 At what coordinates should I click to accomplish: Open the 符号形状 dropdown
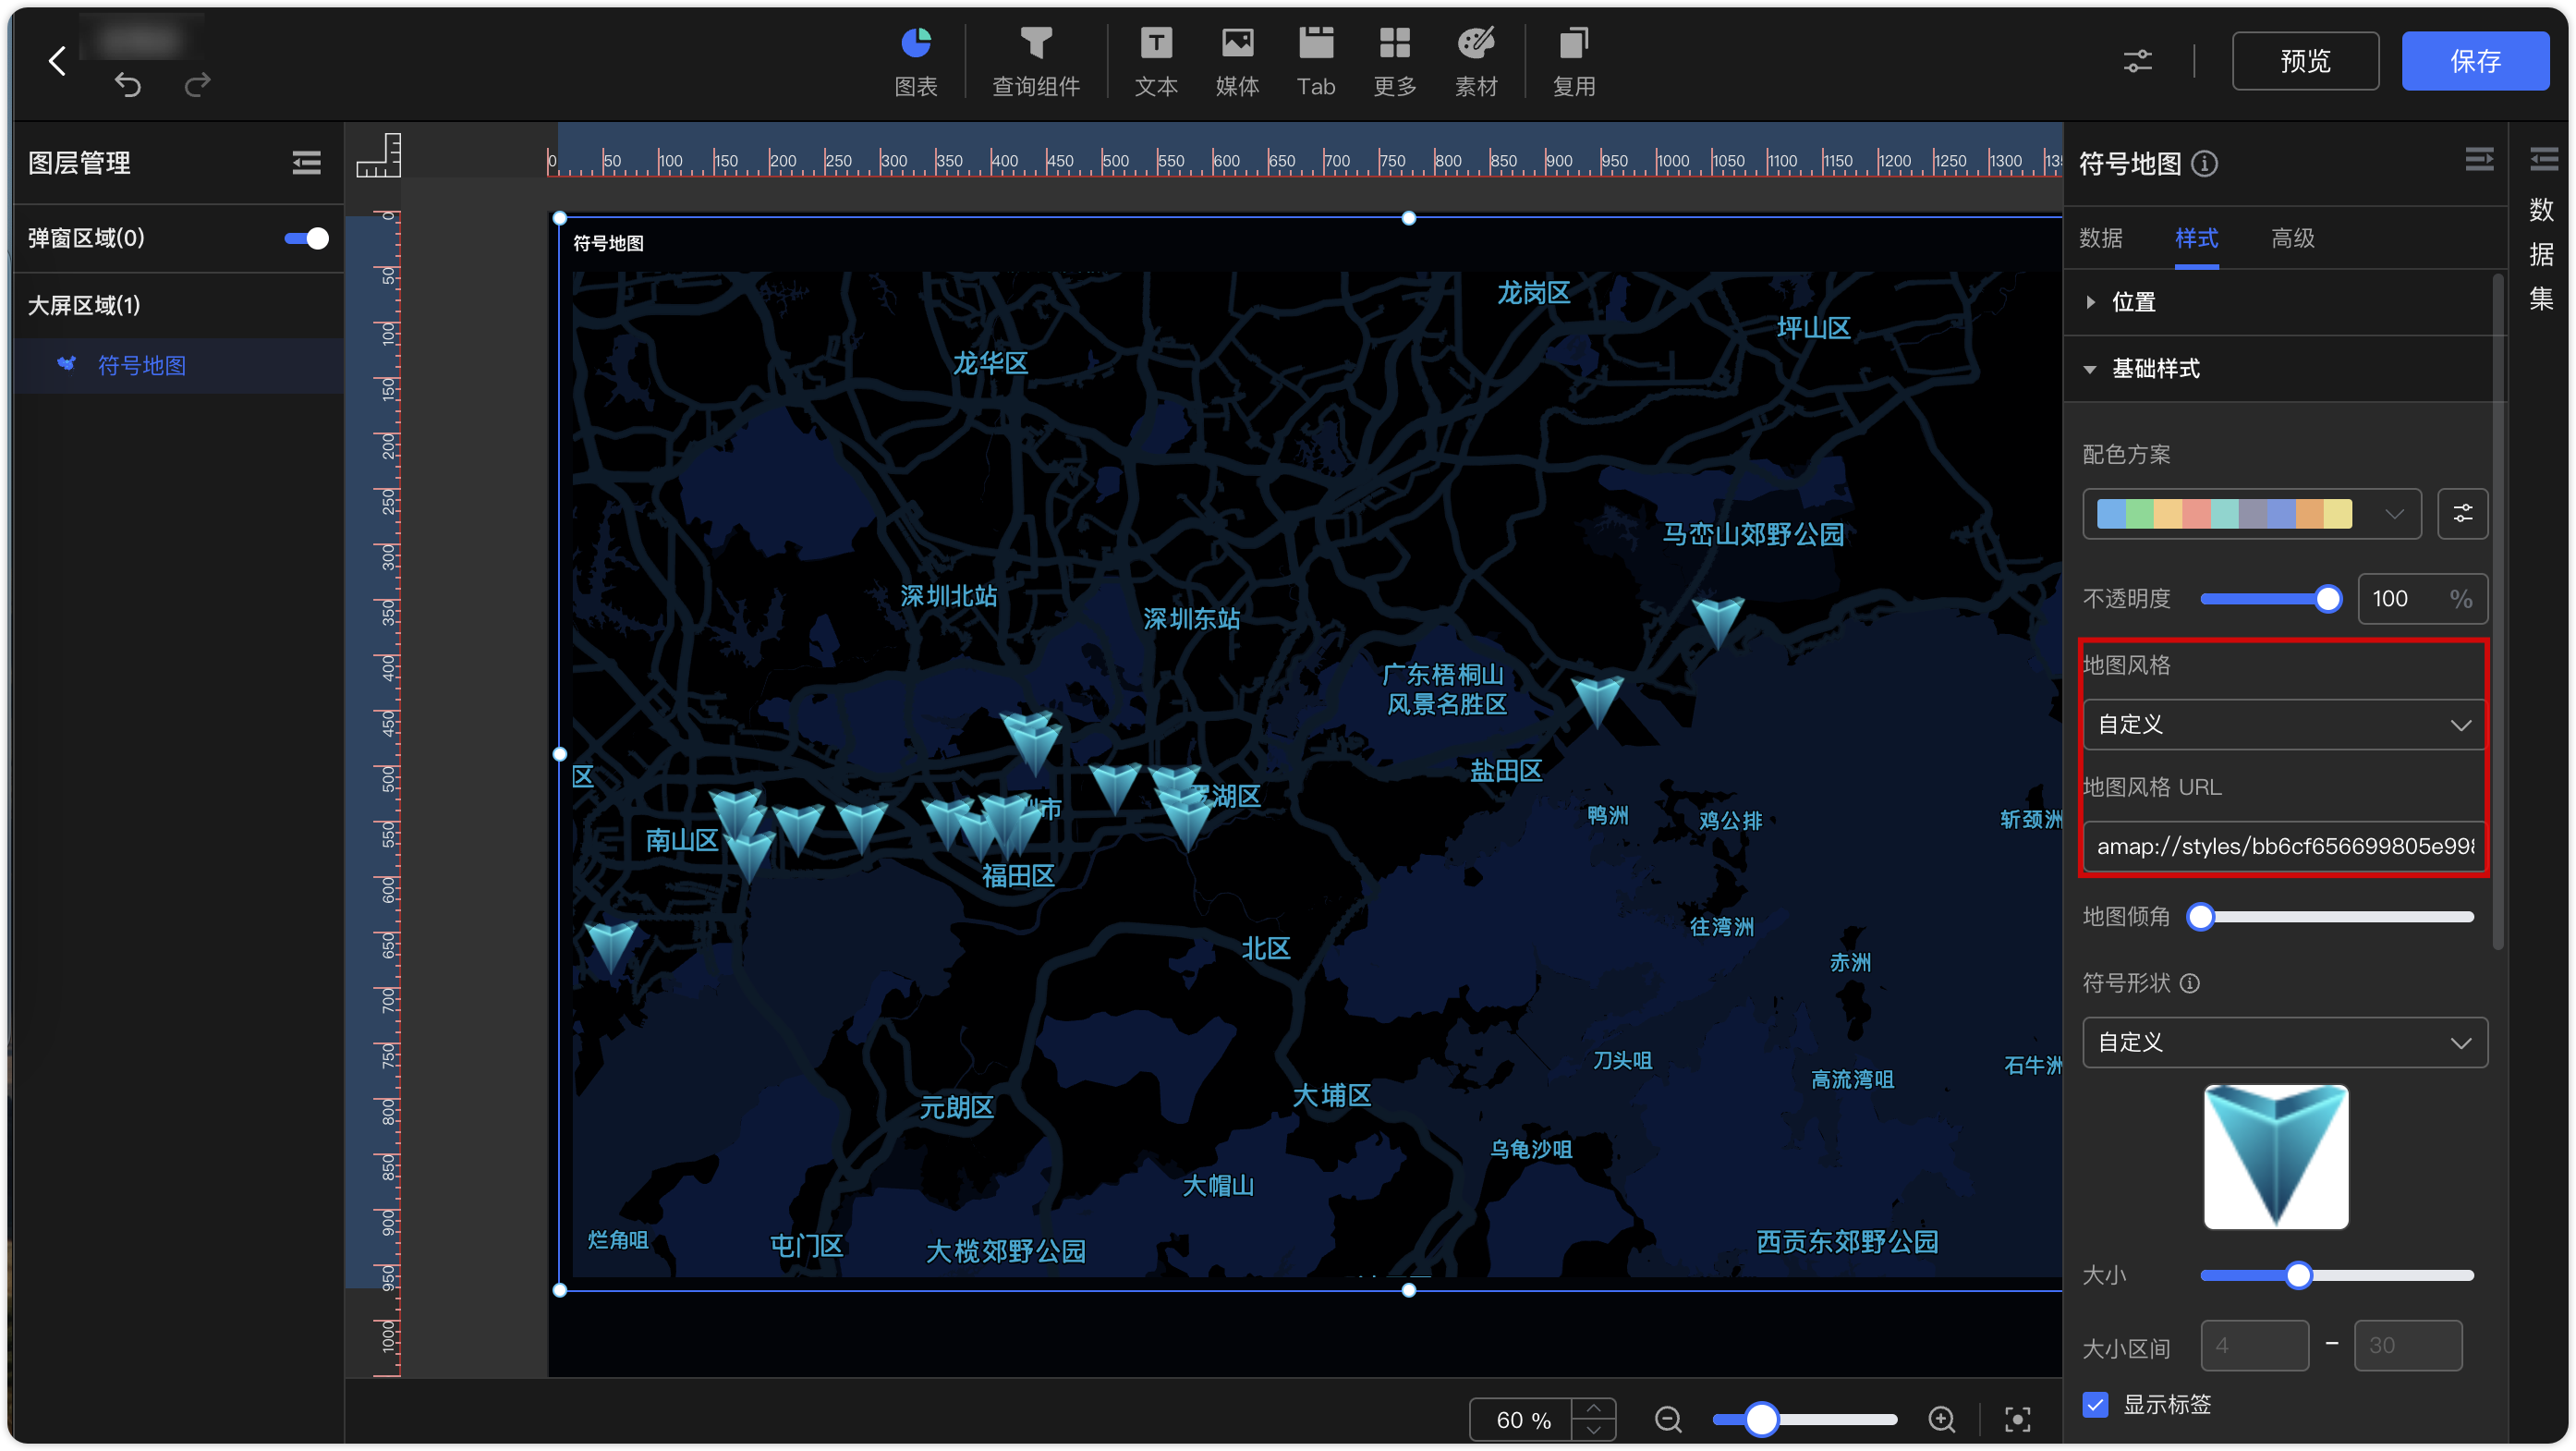pos(2284,1042)
